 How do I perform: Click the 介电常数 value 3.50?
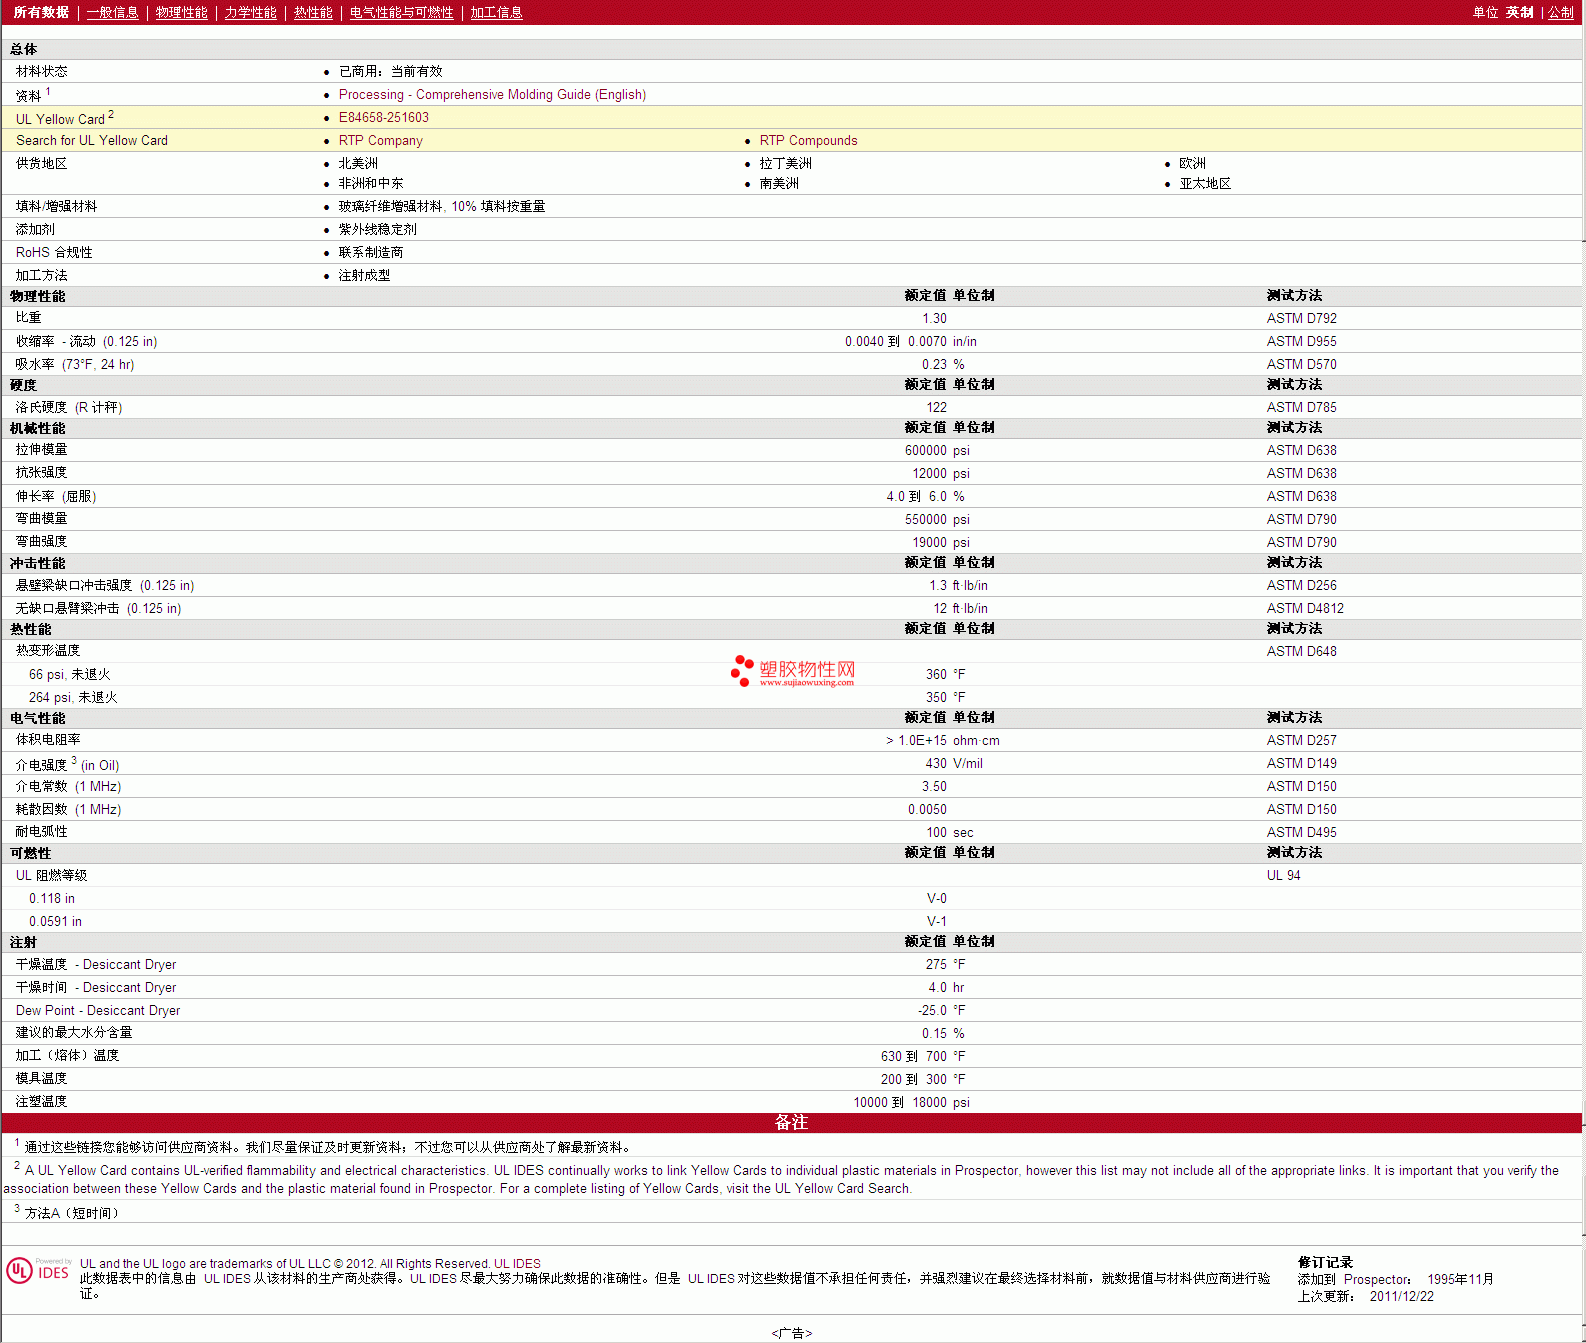[934, 786]
